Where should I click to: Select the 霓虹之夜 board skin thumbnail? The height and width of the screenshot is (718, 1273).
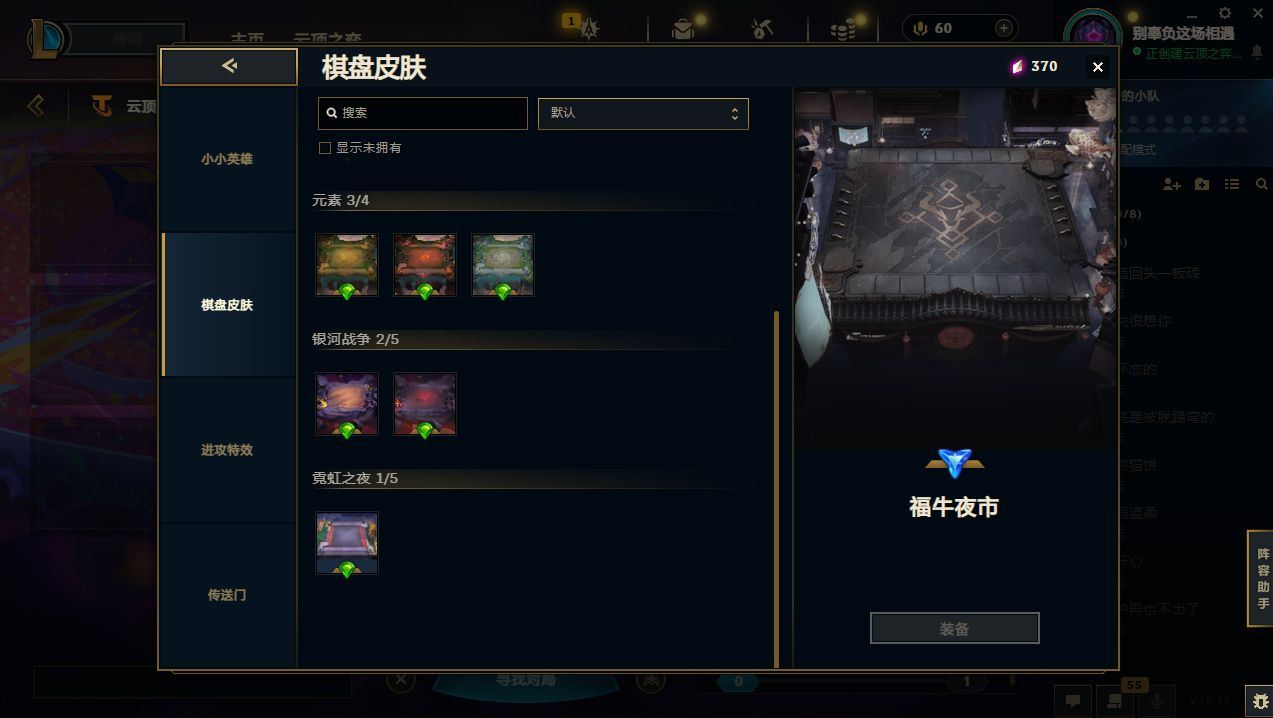pos(347,543)
